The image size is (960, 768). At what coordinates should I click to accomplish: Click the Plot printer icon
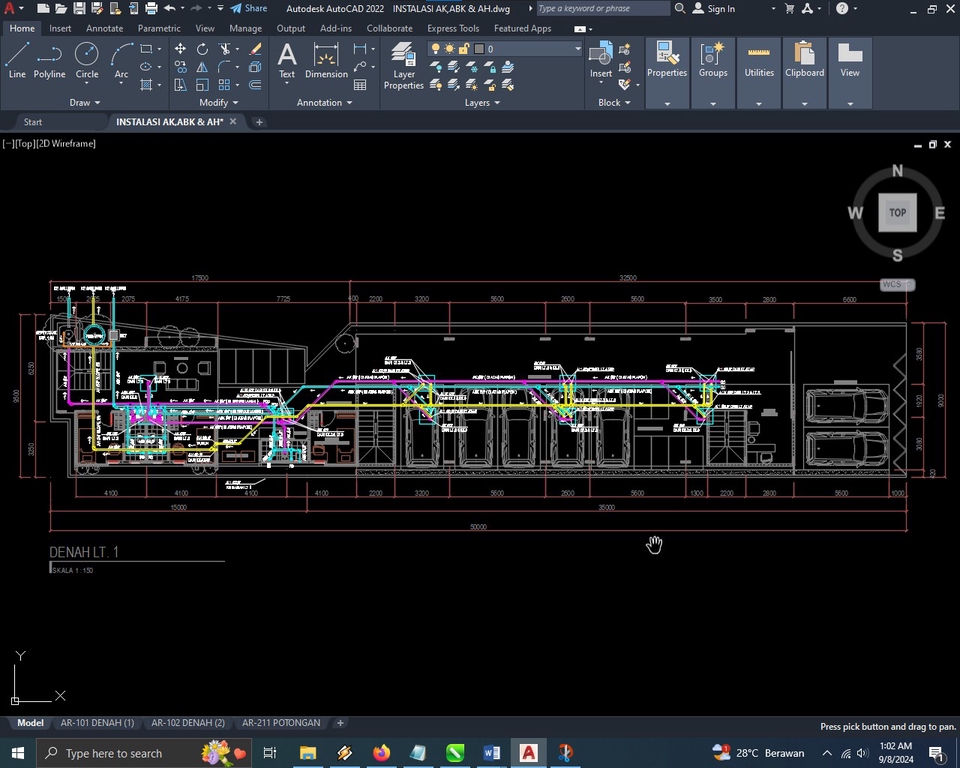[x=151, y=9]
